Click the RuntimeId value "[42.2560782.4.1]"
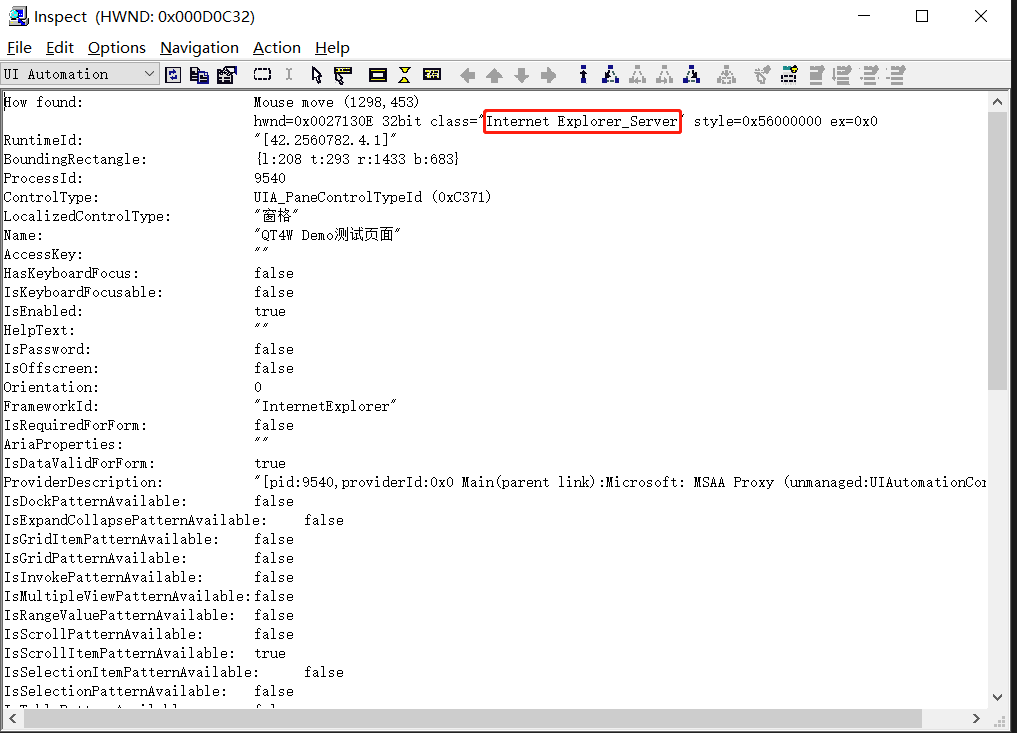The height and width of the screenshot is (733, 1017). coord(325,140)
